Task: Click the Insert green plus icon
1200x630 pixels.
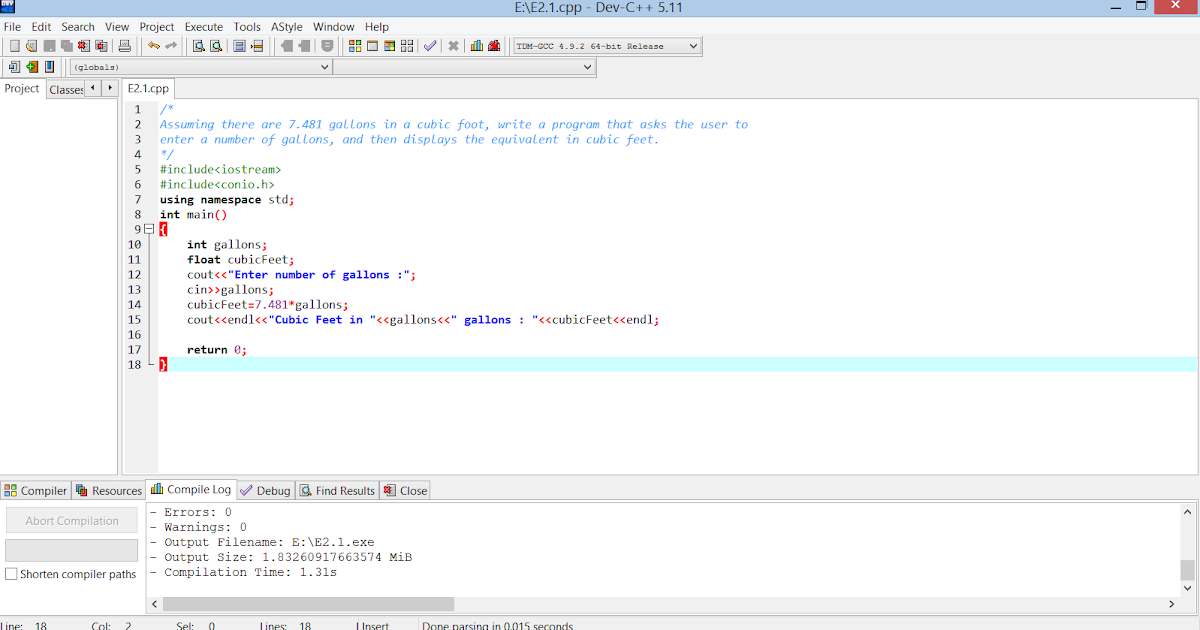Action: [x=32, y=67]
